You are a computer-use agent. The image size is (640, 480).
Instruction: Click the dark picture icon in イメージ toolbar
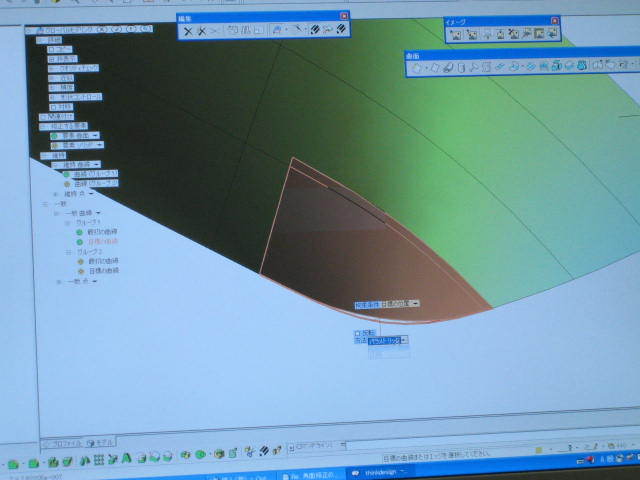pos(539,33)
